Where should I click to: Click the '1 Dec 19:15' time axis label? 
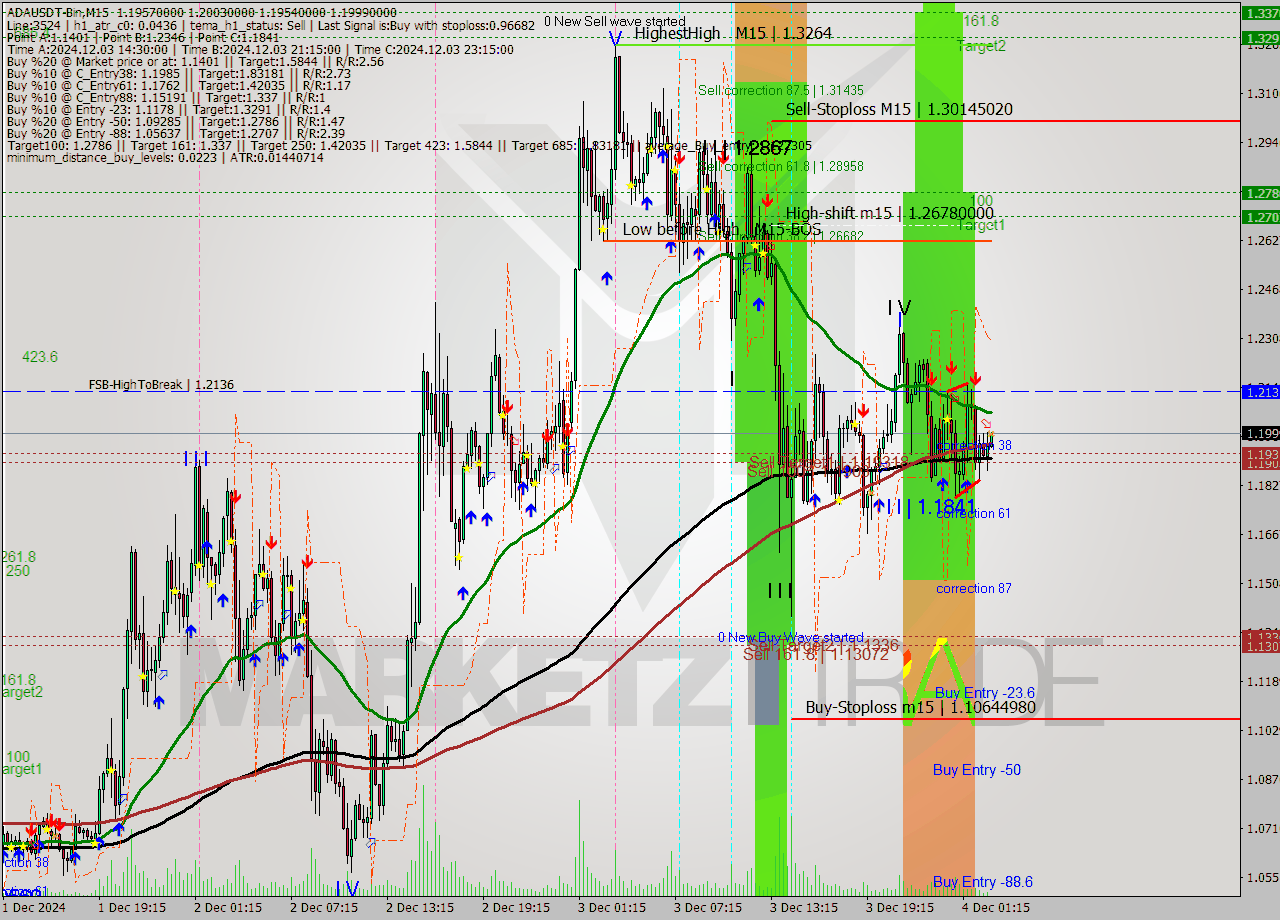point(131,908)
